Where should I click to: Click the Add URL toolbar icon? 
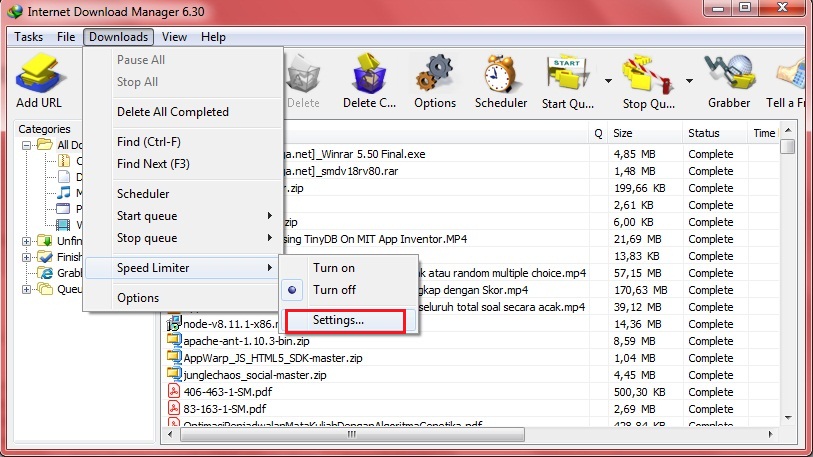(x=39, y=75)
